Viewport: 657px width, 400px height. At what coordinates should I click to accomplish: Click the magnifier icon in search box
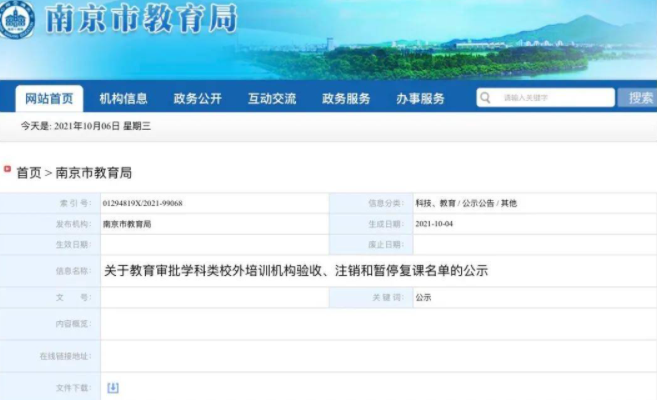click(485, 98)
